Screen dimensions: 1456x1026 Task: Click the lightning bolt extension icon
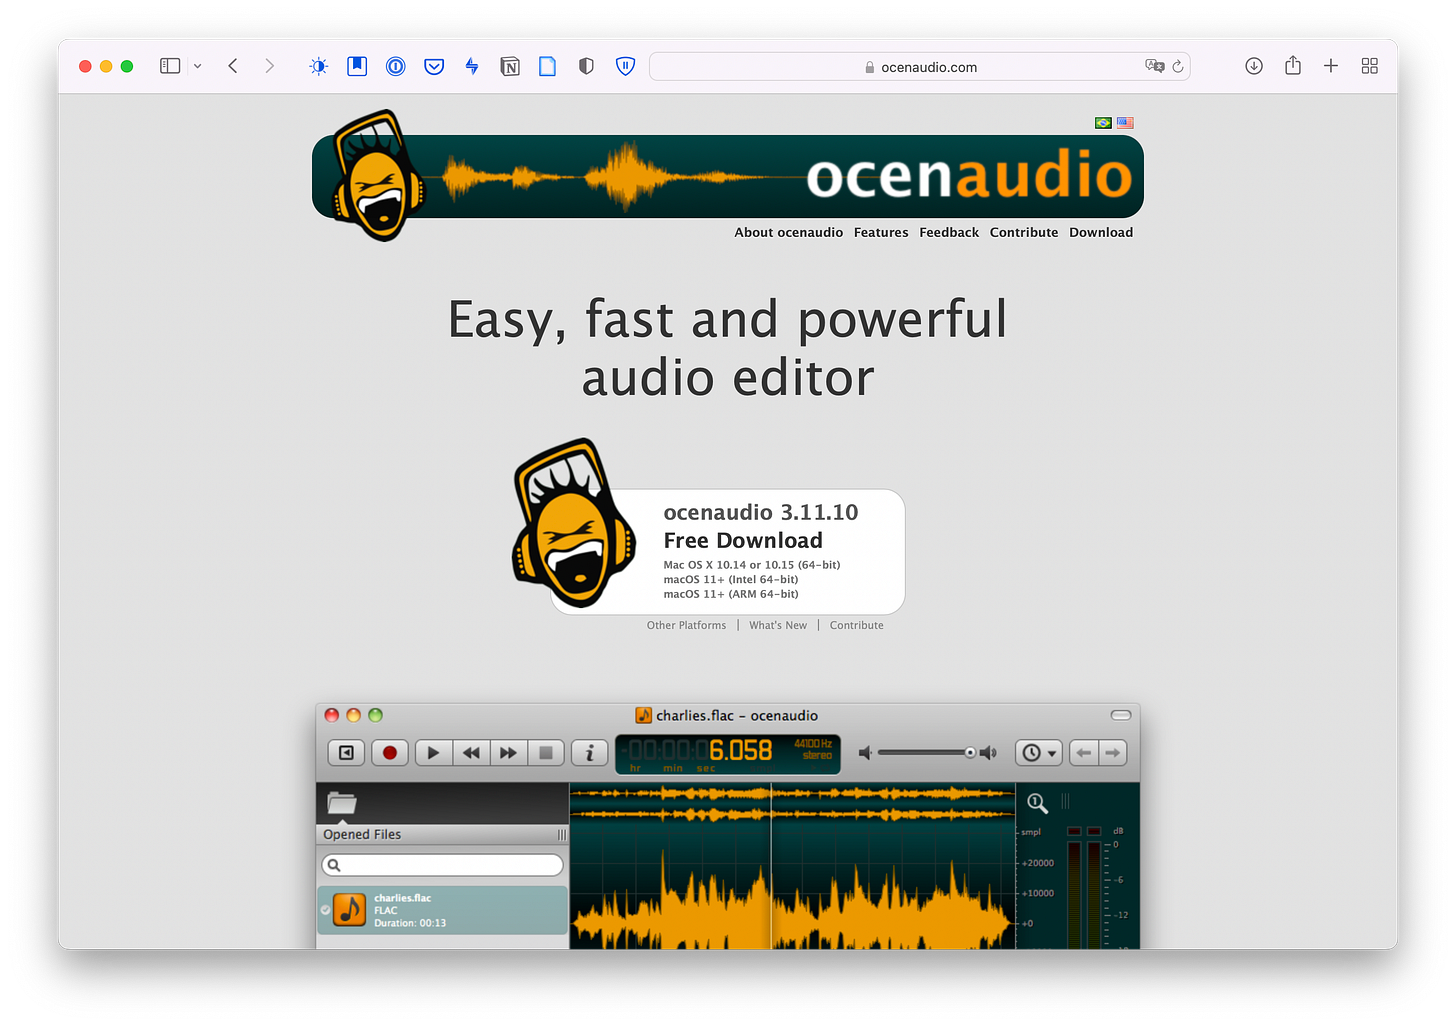click(472, 66)
